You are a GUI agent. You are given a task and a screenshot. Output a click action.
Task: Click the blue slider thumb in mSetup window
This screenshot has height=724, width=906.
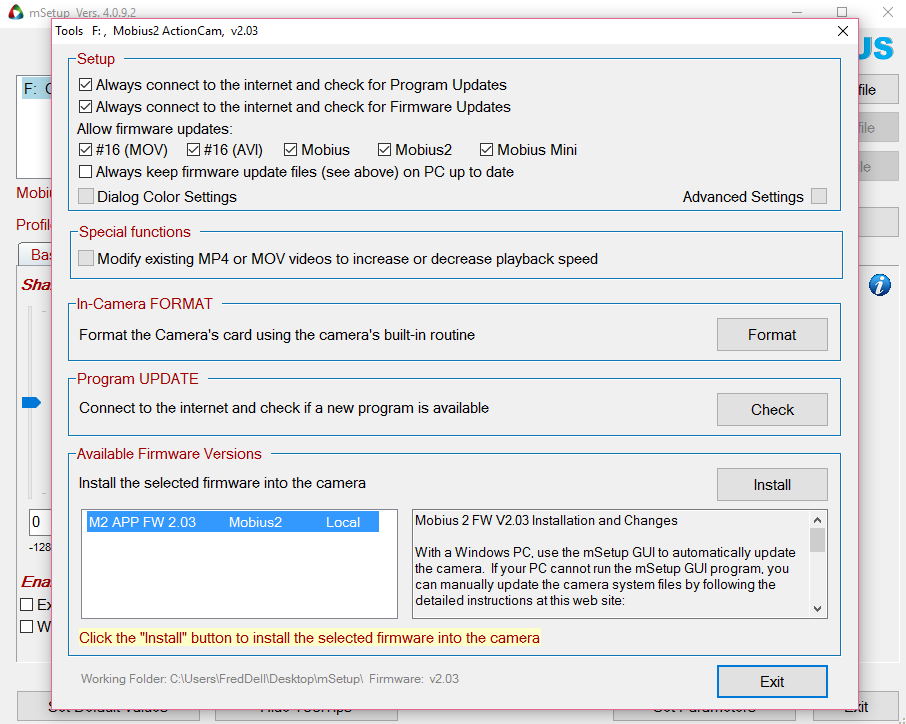(31, 403)
